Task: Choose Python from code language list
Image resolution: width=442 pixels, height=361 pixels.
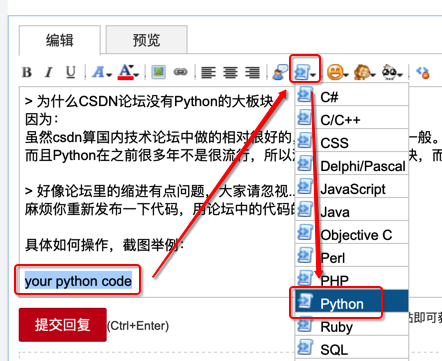Action: [352, 301]
